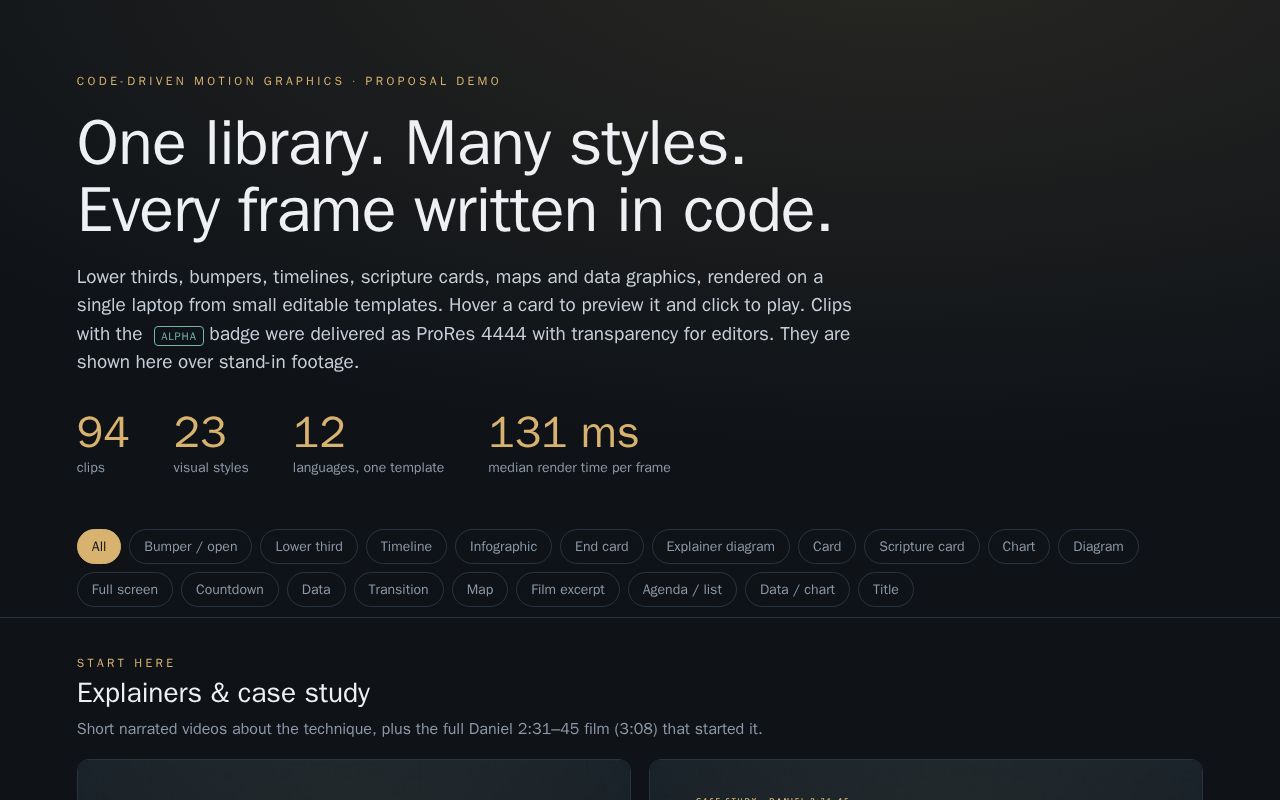The image size is (1280, 800).
Task: Choose the Countdown filter
Action: pos(230,589)
